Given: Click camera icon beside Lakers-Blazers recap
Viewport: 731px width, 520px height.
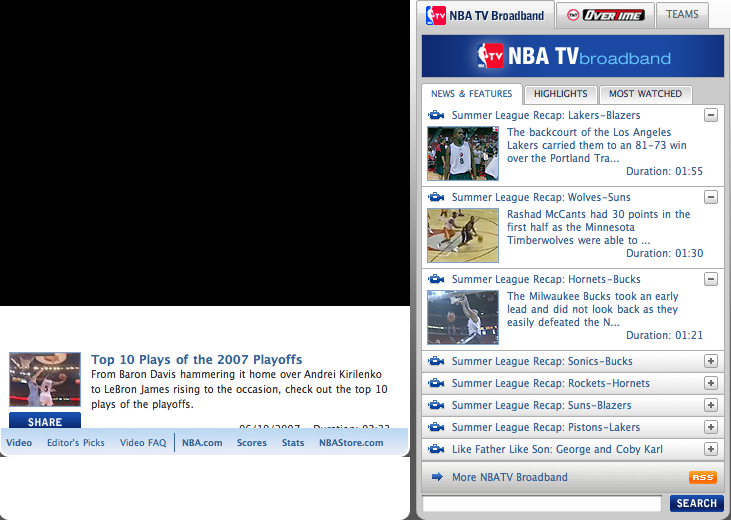Looking at the screenshot, I should [436, 115].
